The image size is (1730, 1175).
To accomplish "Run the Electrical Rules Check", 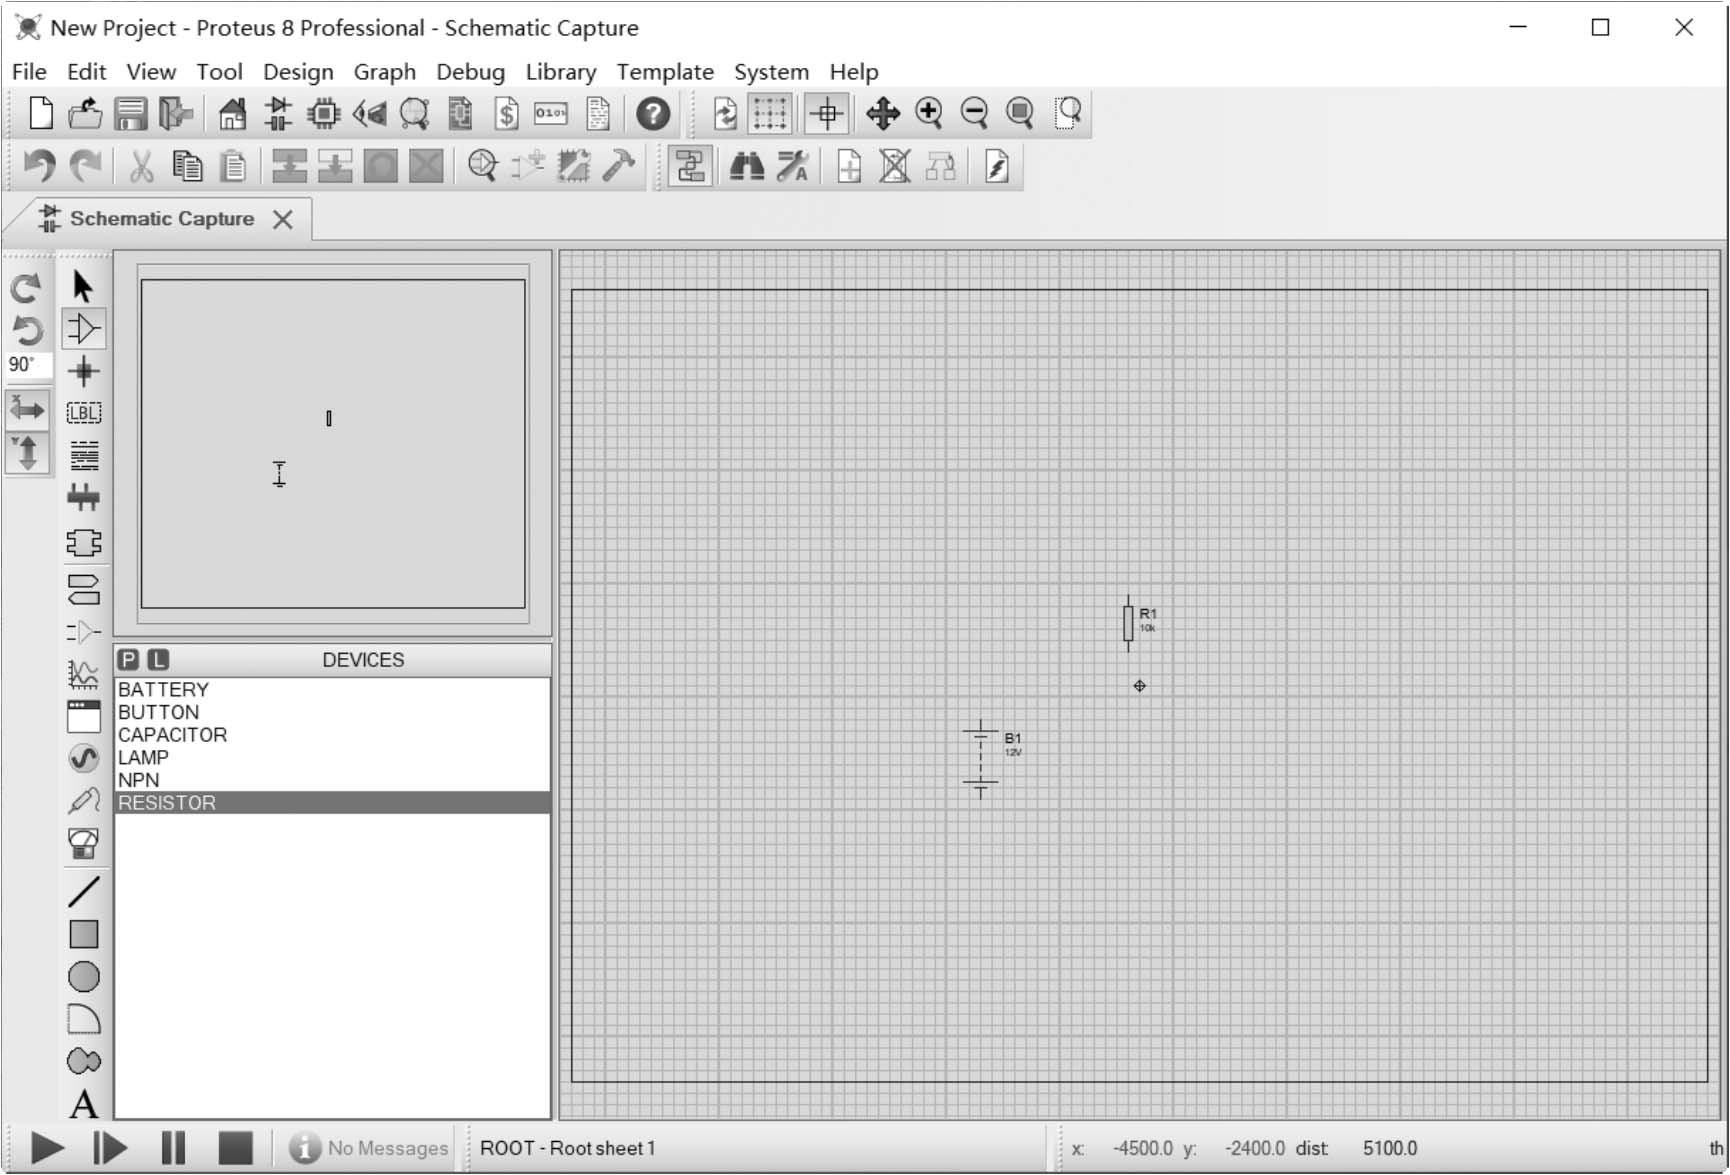I will click(x=997, y=166).
